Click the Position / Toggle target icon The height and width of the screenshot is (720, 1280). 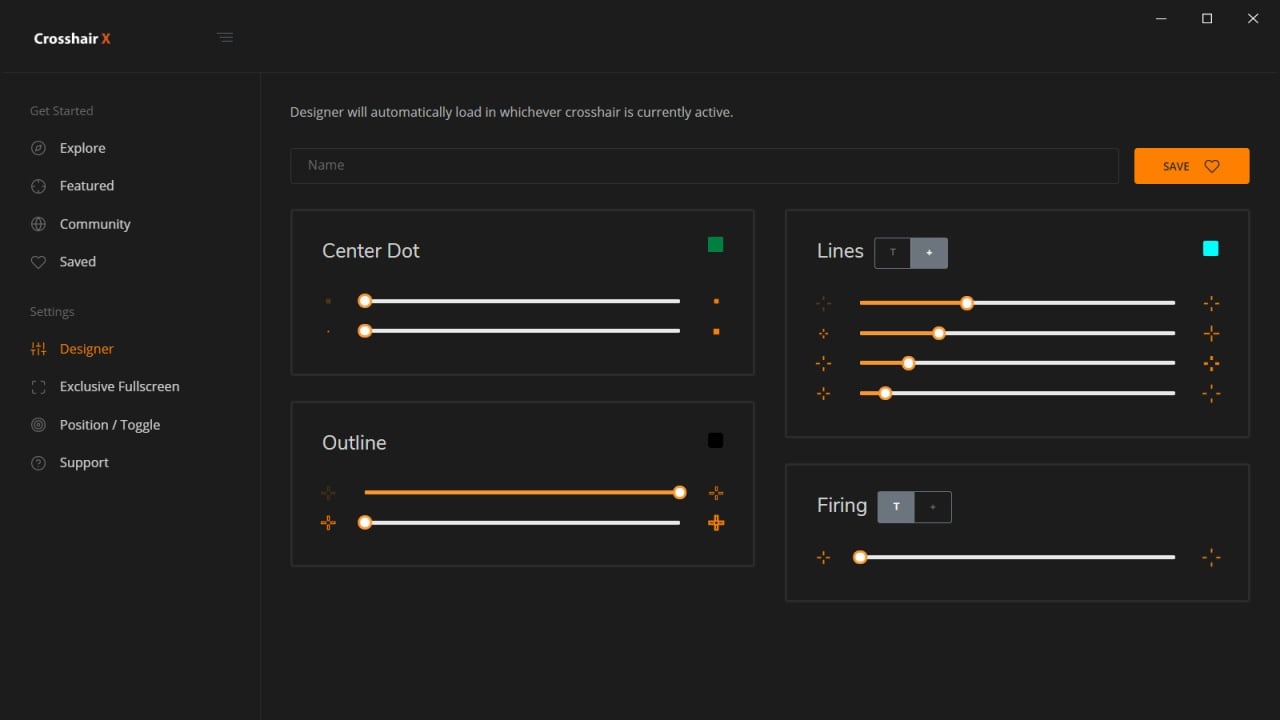[x=38, y=425]
